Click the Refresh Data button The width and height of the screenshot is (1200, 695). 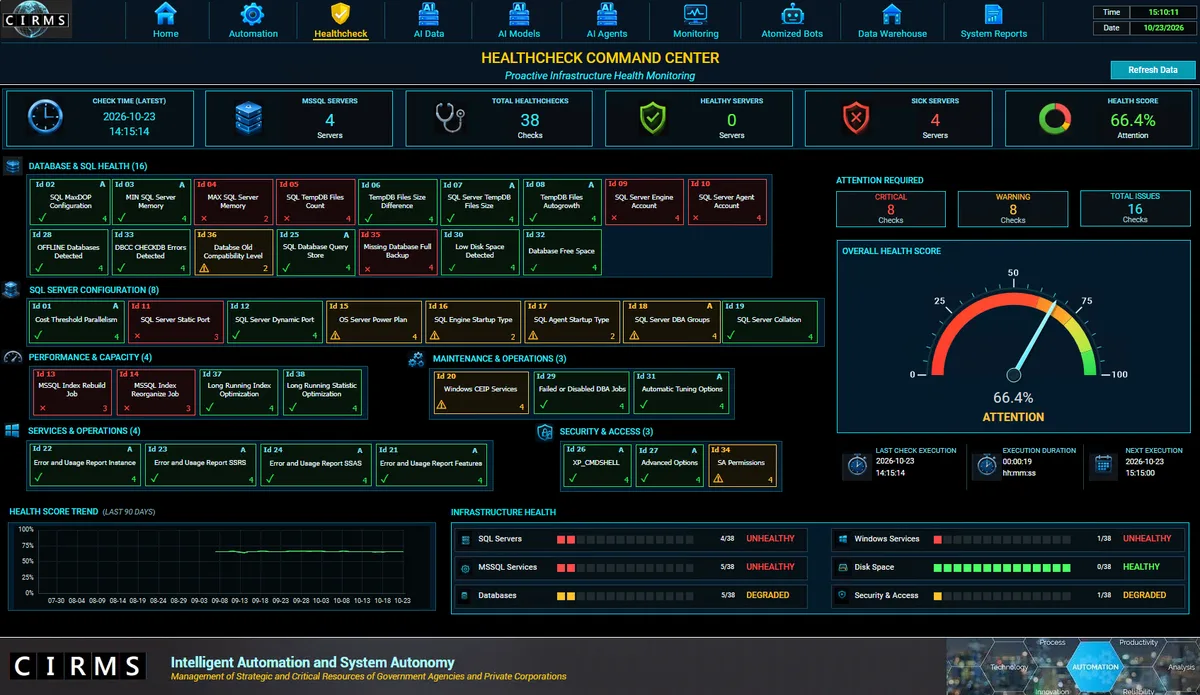1153,70
